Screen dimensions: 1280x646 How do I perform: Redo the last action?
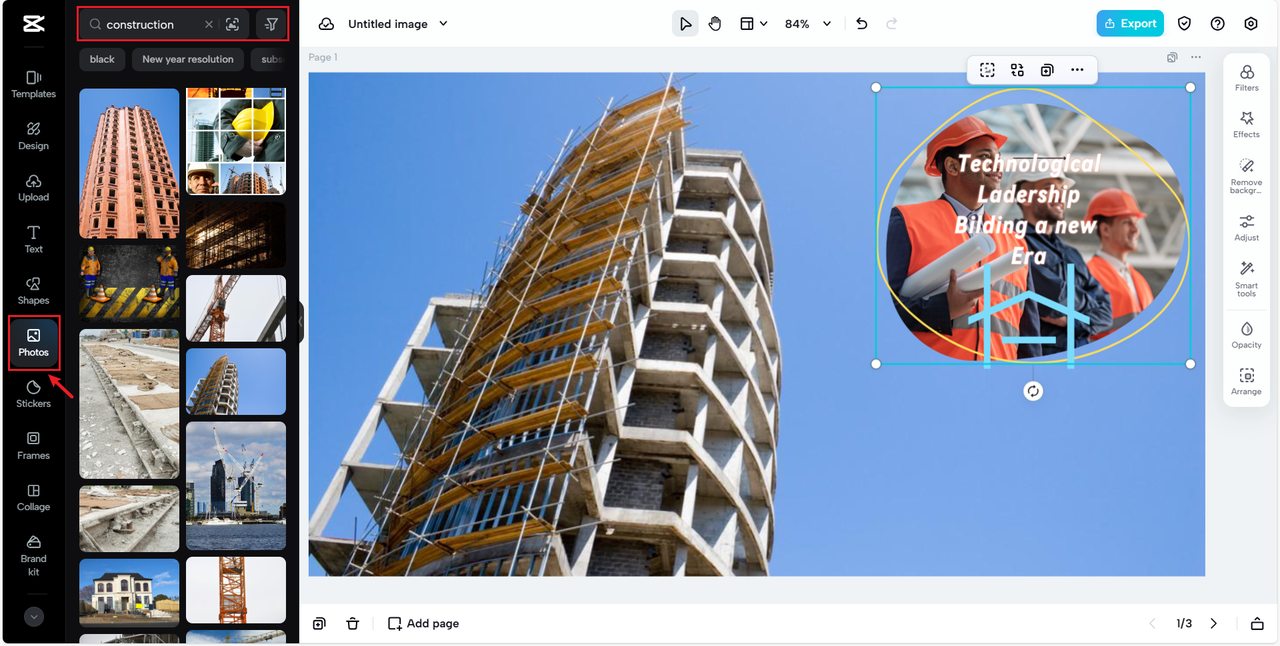[x=891, y=24]
